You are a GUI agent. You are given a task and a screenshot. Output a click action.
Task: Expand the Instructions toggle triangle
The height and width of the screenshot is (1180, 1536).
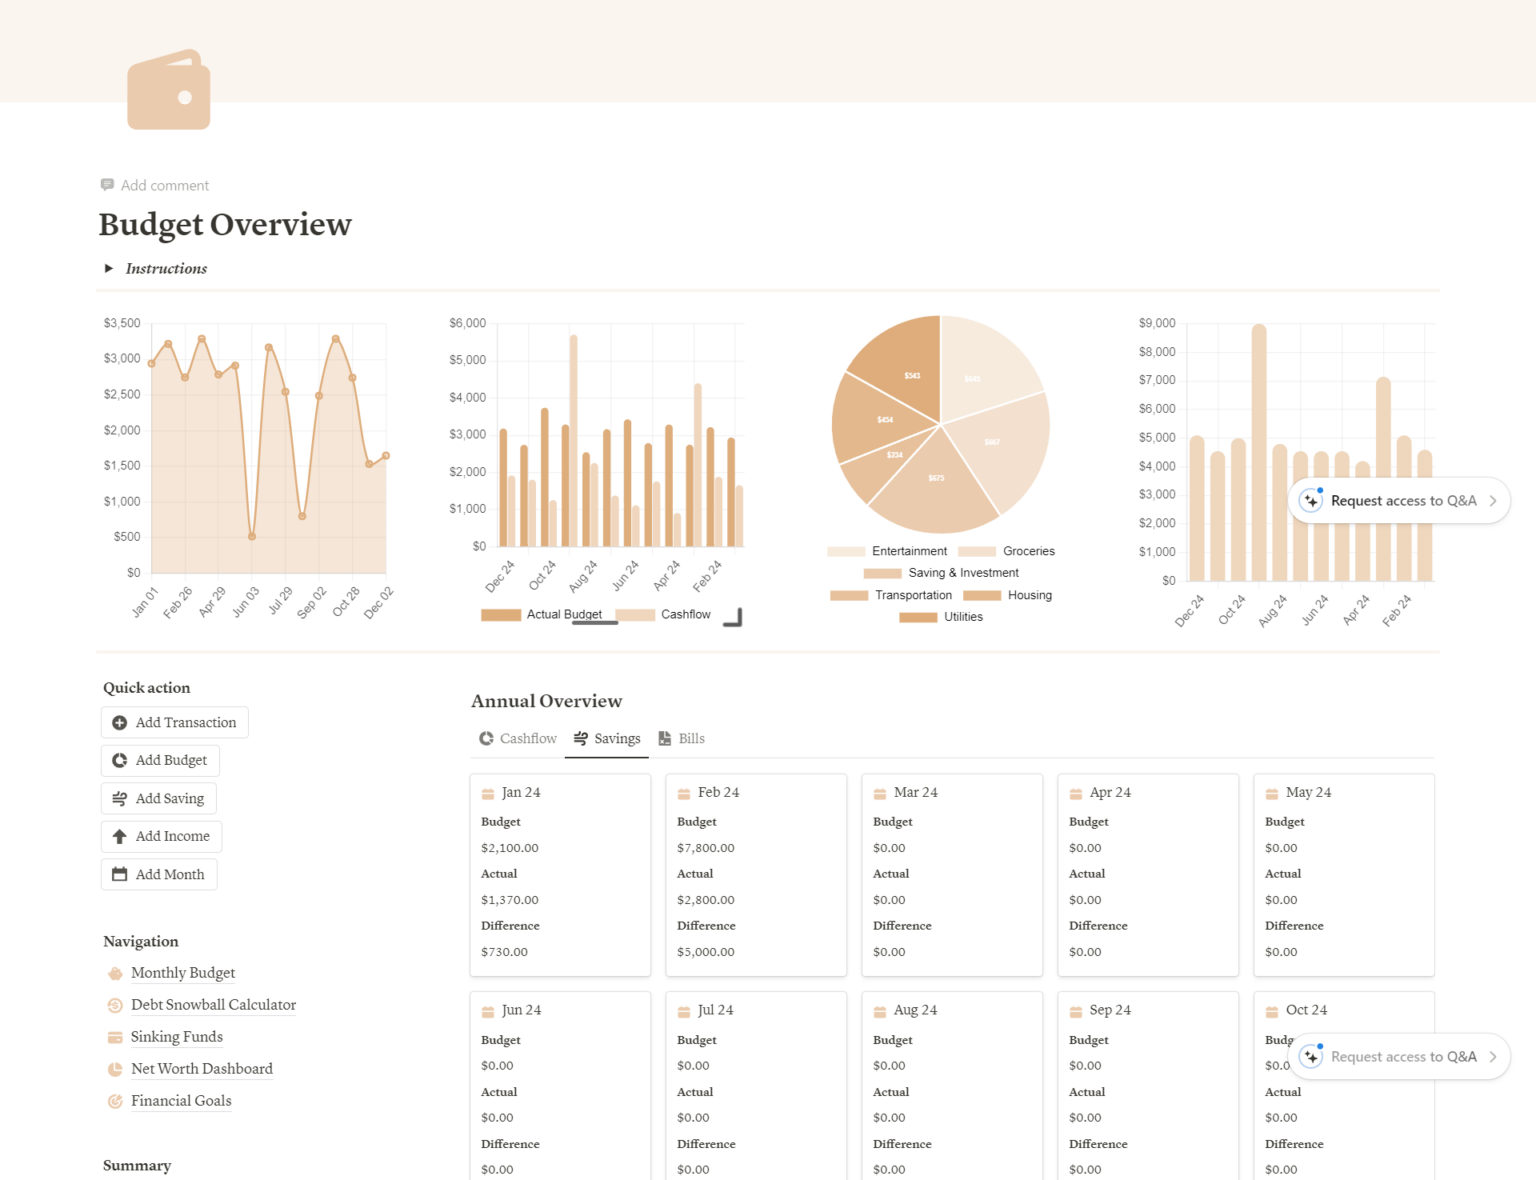[109, 268]
